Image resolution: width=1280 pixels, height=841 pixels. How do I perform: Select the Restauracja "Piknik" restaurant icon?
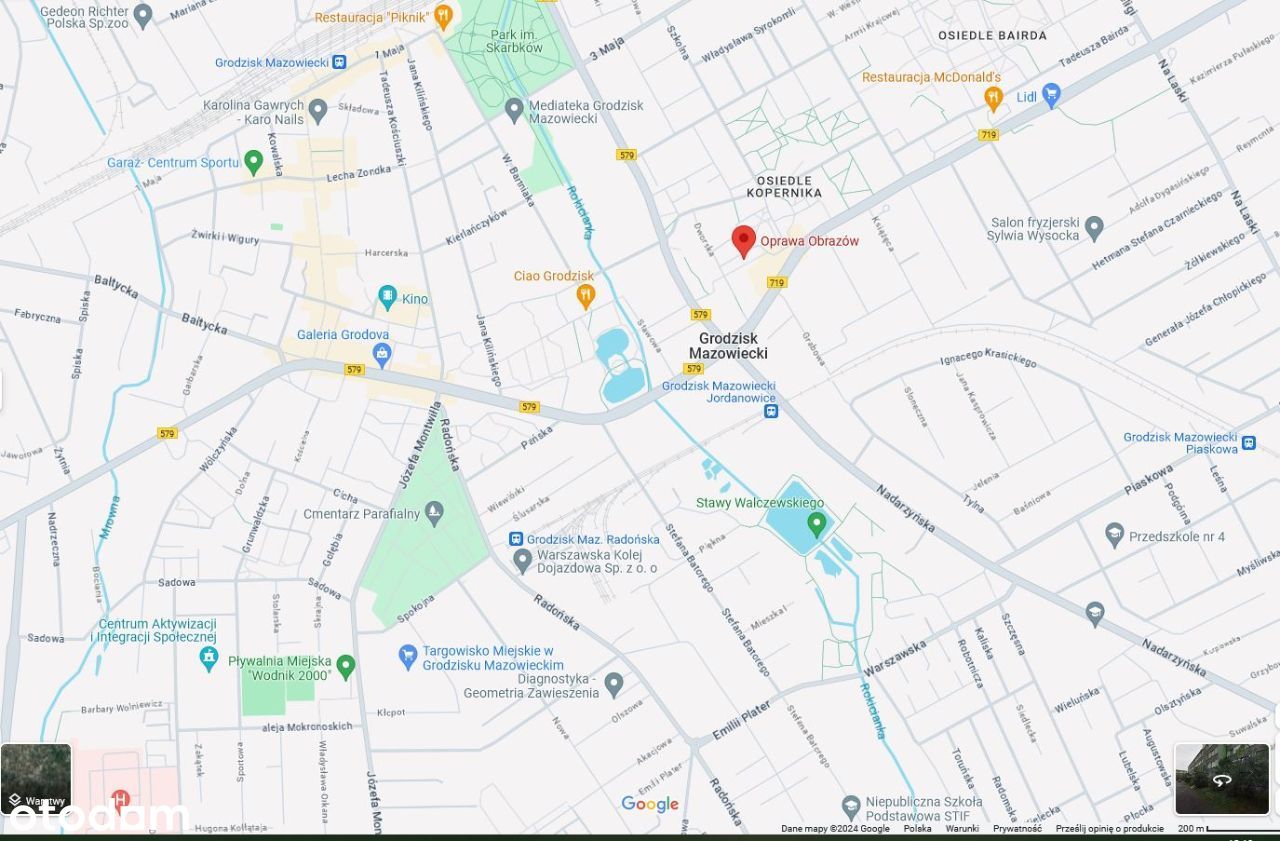point(444,16)
